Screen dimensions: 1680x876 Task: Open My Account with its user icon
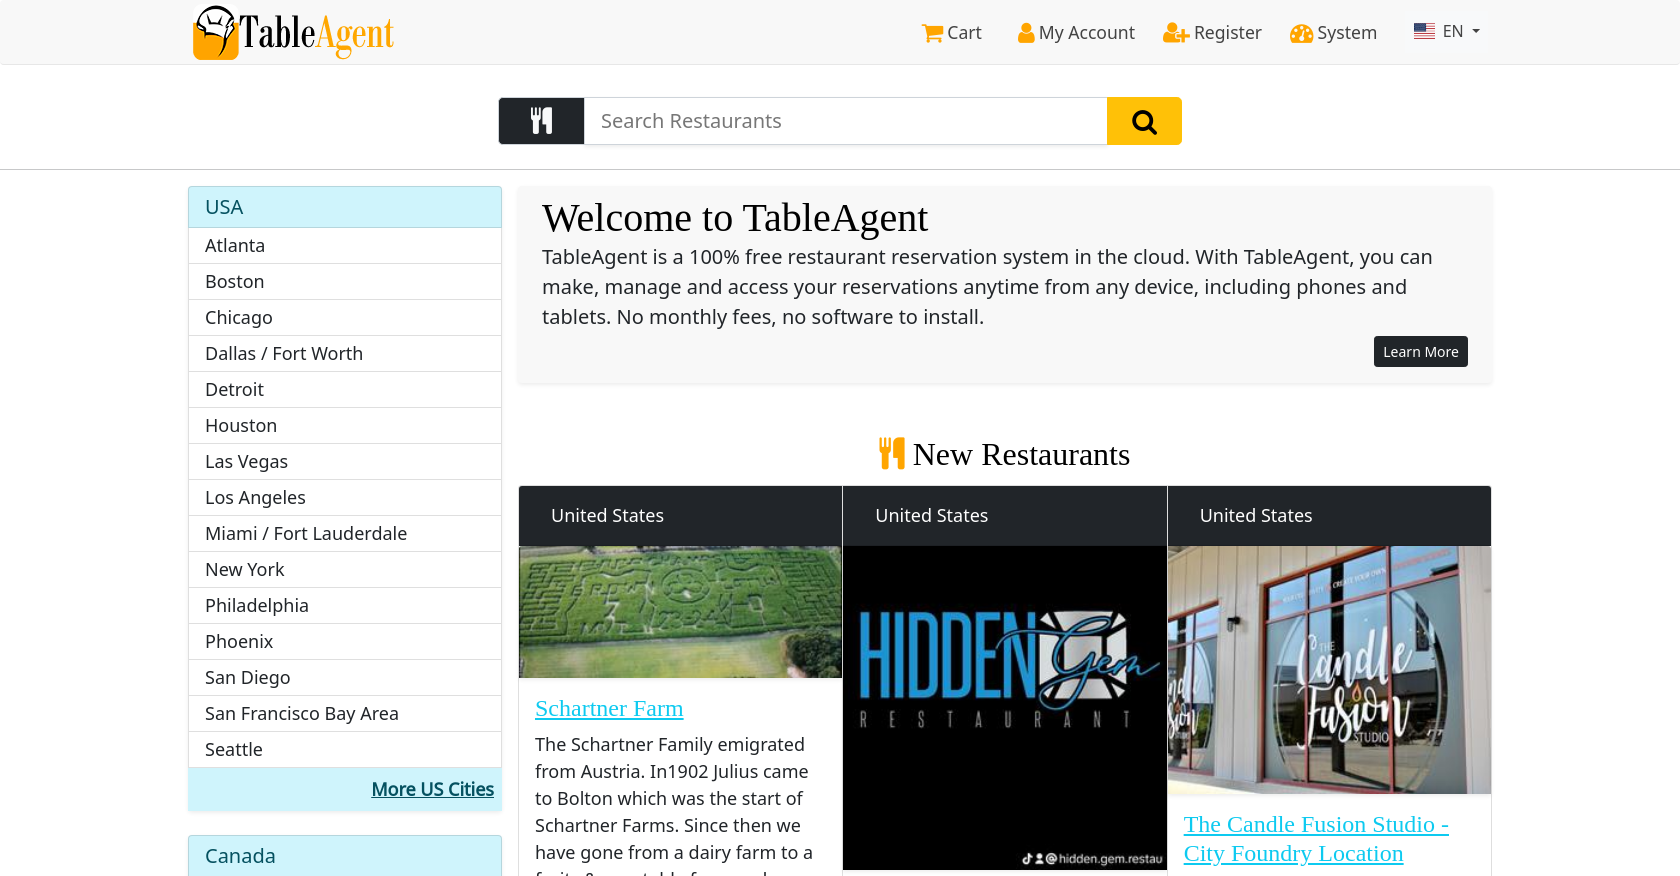coord(1076,33)
